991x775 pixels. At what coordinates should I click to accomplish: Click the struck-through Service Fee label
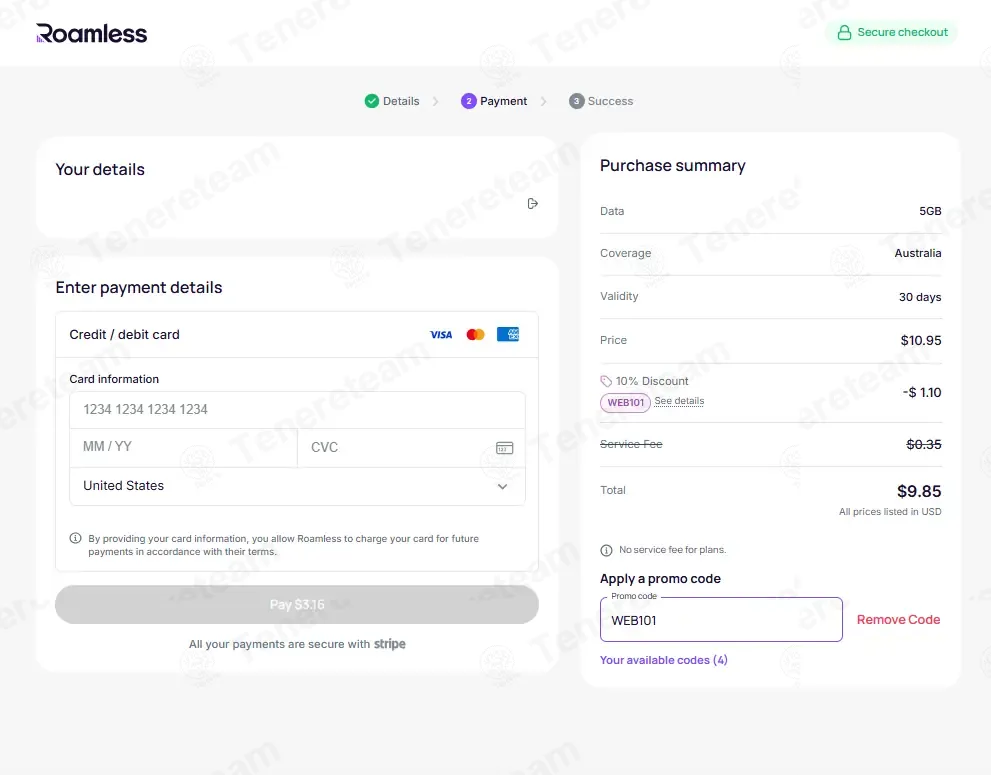(x=631, y=444)
